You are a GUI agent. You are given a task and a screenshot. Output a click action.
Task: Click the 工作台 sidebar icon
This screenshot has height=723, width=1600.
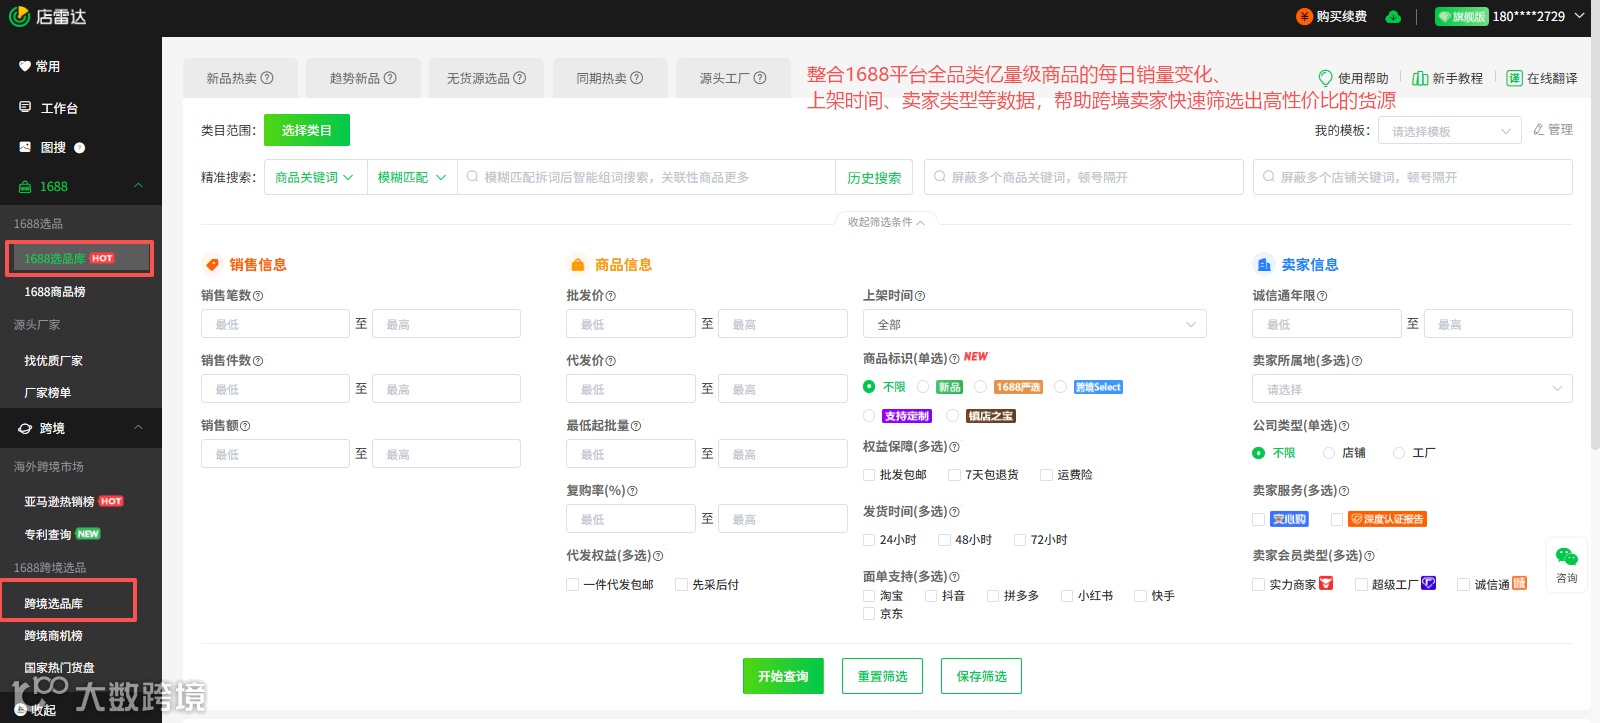(x=25, y=107)
